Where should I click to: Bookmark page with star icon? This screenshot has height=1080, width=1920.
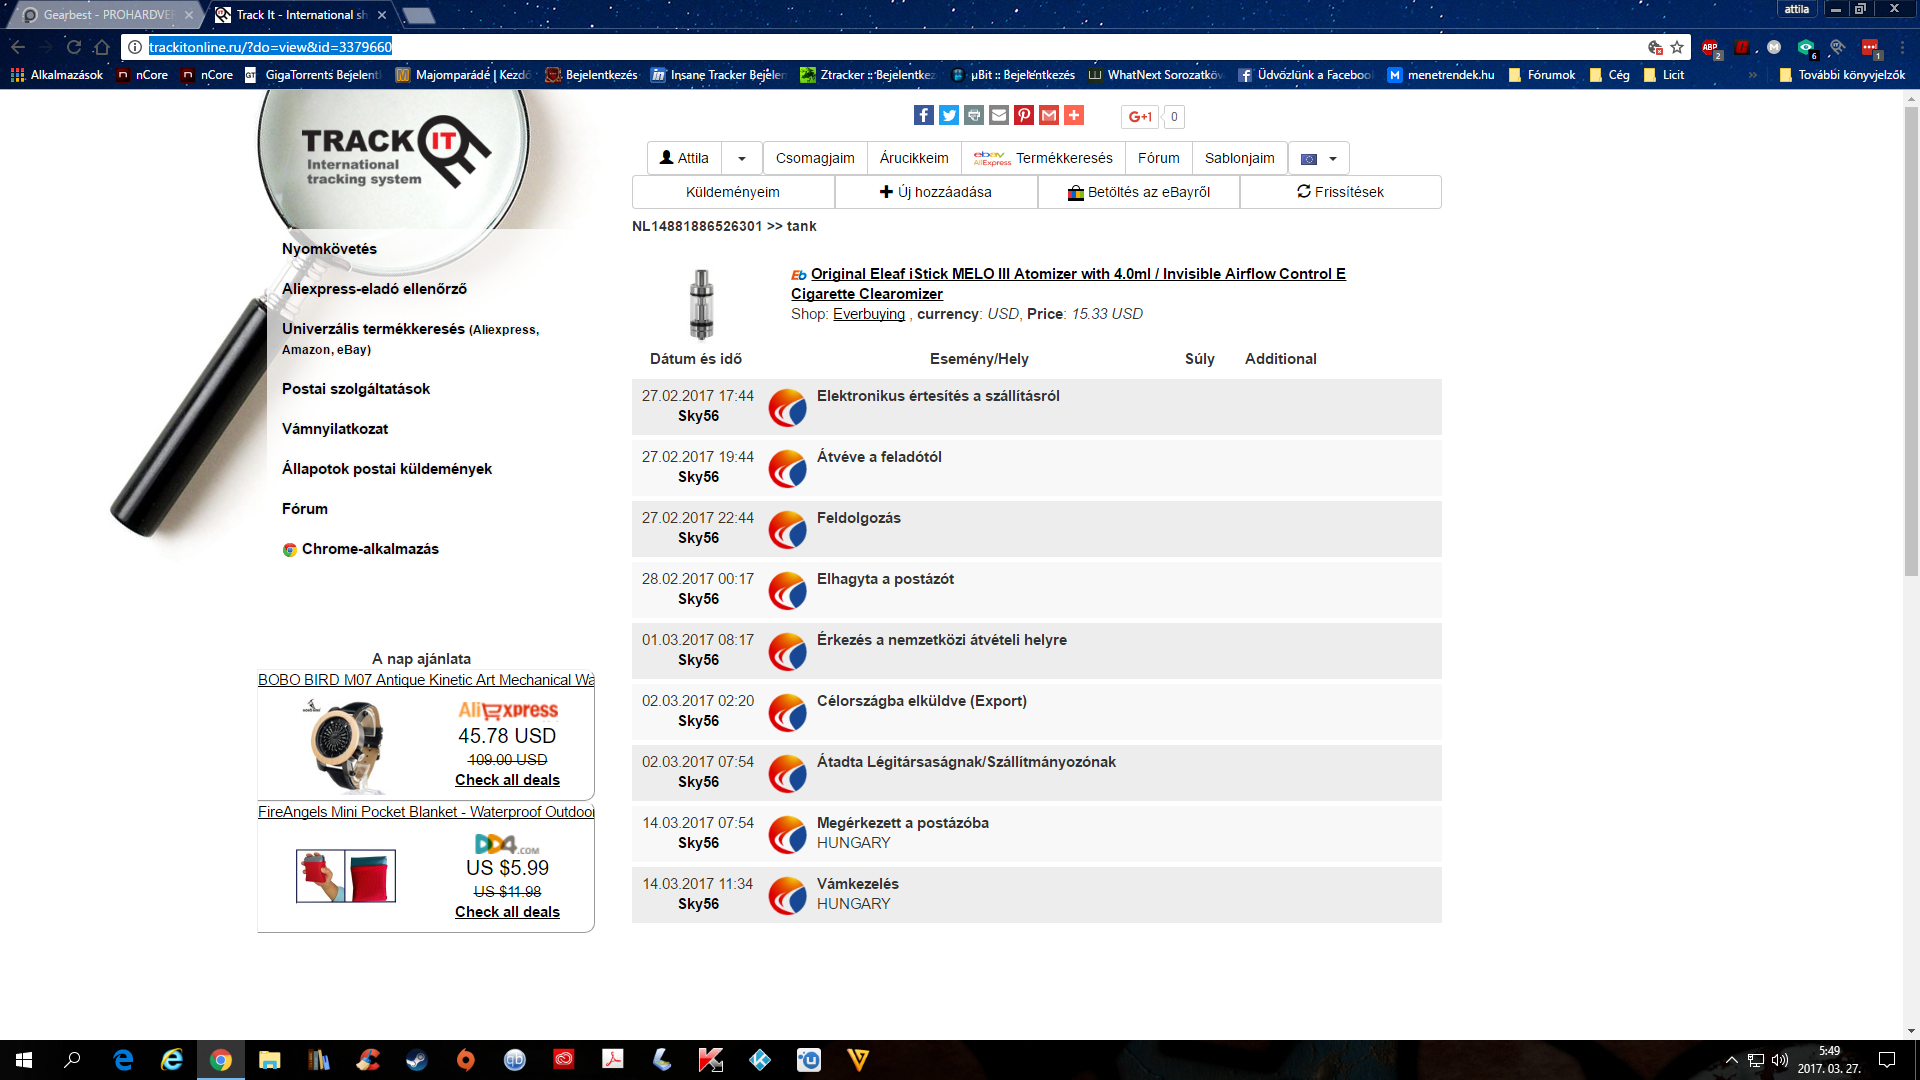pos(1677,47)
